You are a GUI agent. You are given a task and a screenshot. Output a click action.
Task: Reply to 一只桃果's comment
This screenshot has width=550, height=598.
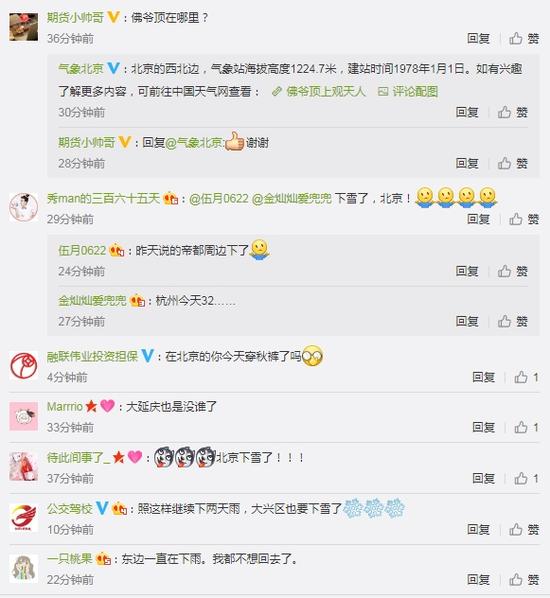pos(478,580)
